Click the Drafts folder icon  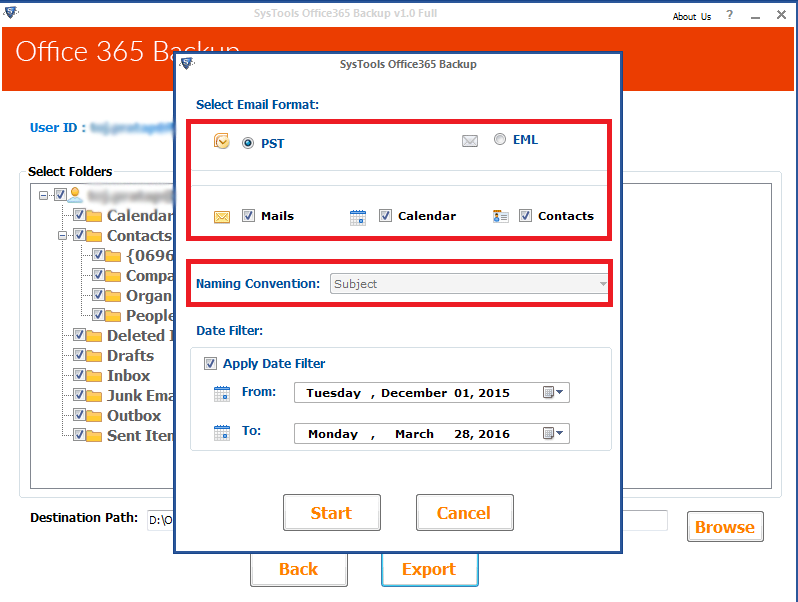(94, 356)
